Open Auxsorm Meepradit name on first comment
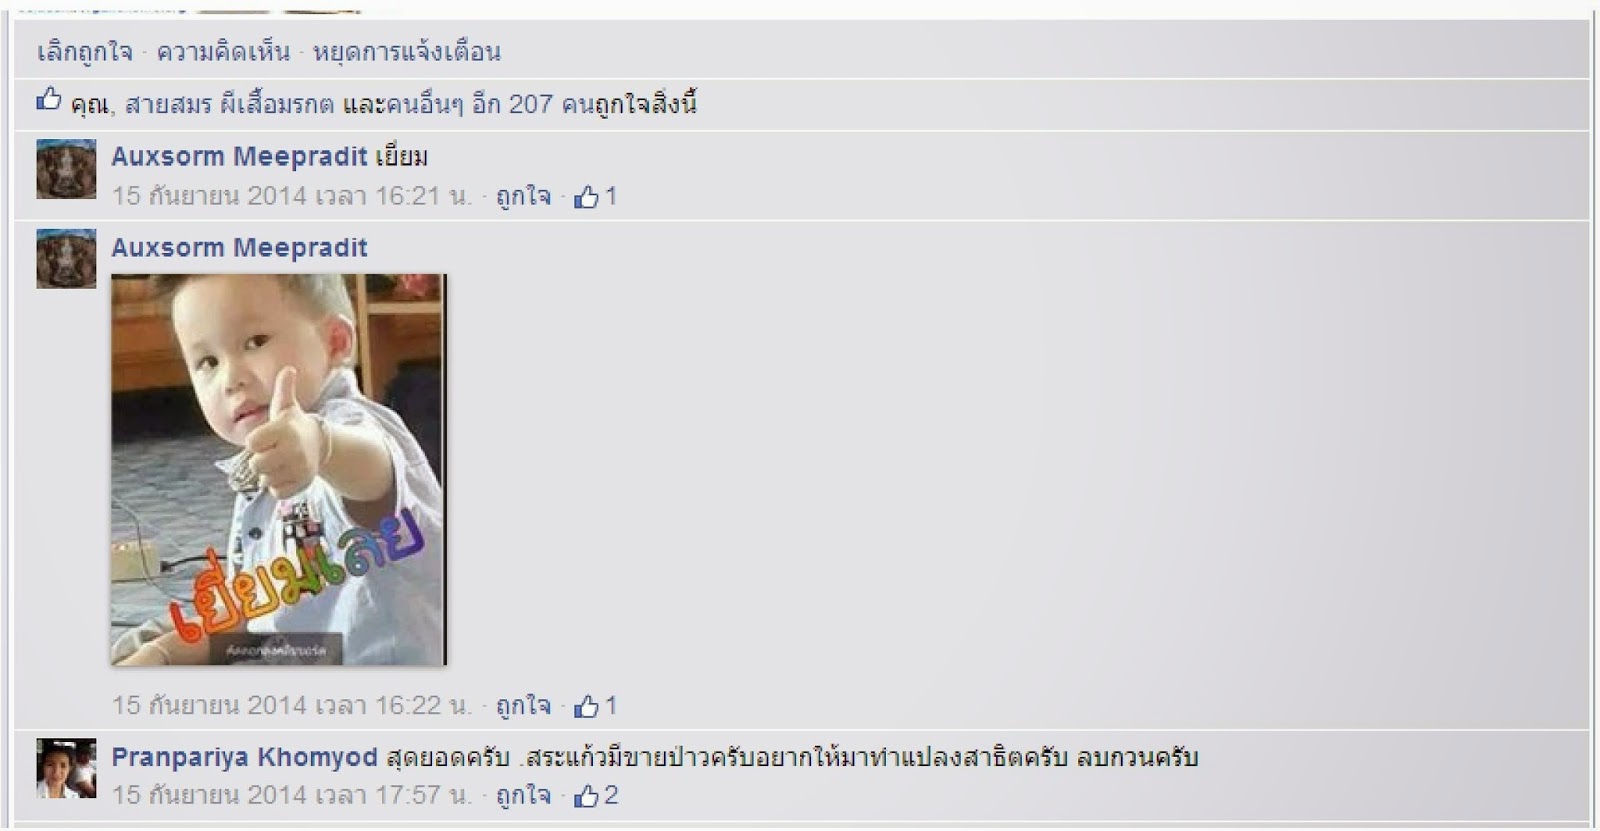Screen dimensions: 1600x831 pos(239,157)
